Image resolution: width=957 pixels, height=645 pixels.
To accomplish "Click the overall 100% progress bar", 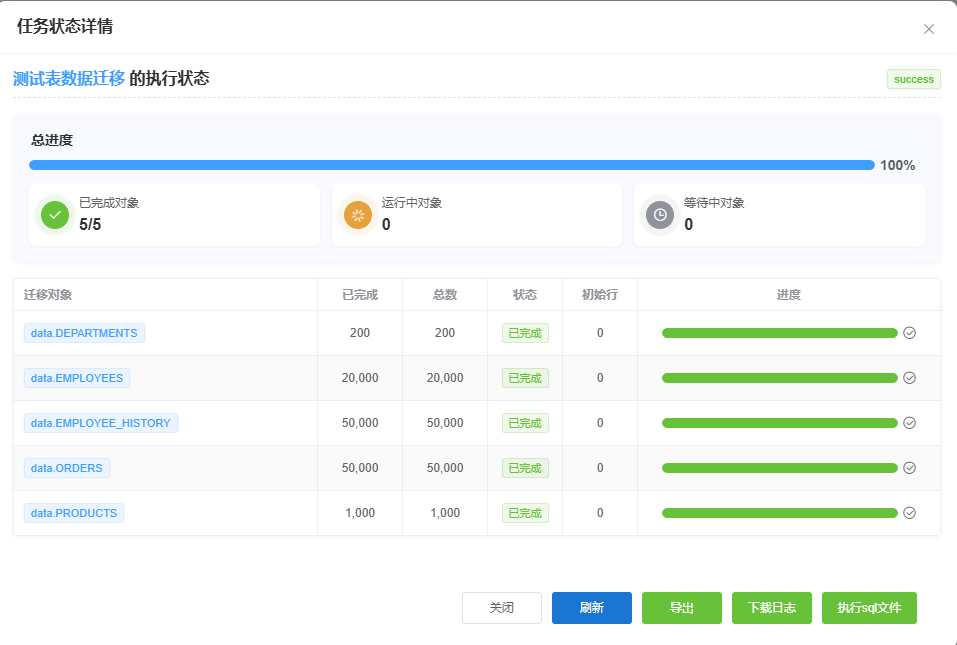I will [451, 165].
